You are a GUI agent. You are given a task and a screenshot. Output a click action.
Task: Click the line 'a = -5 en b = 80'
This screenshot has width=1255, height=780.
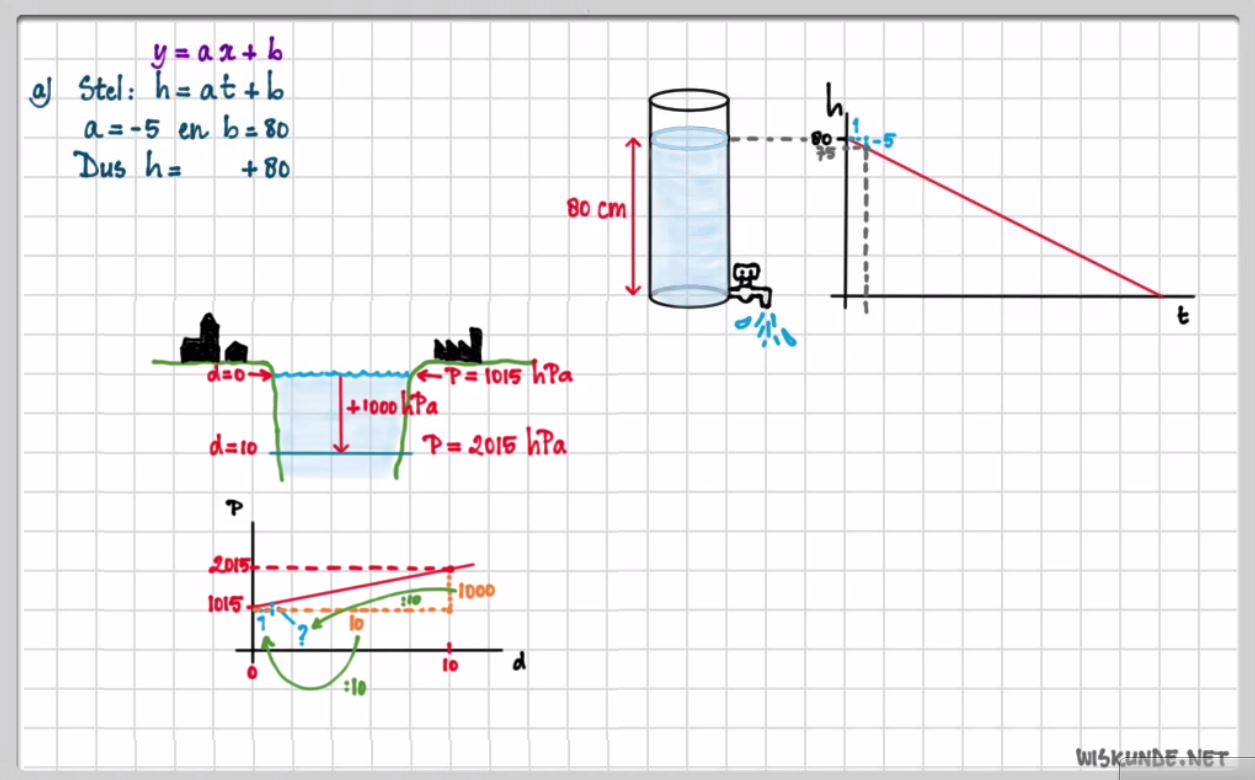[187, 129]
